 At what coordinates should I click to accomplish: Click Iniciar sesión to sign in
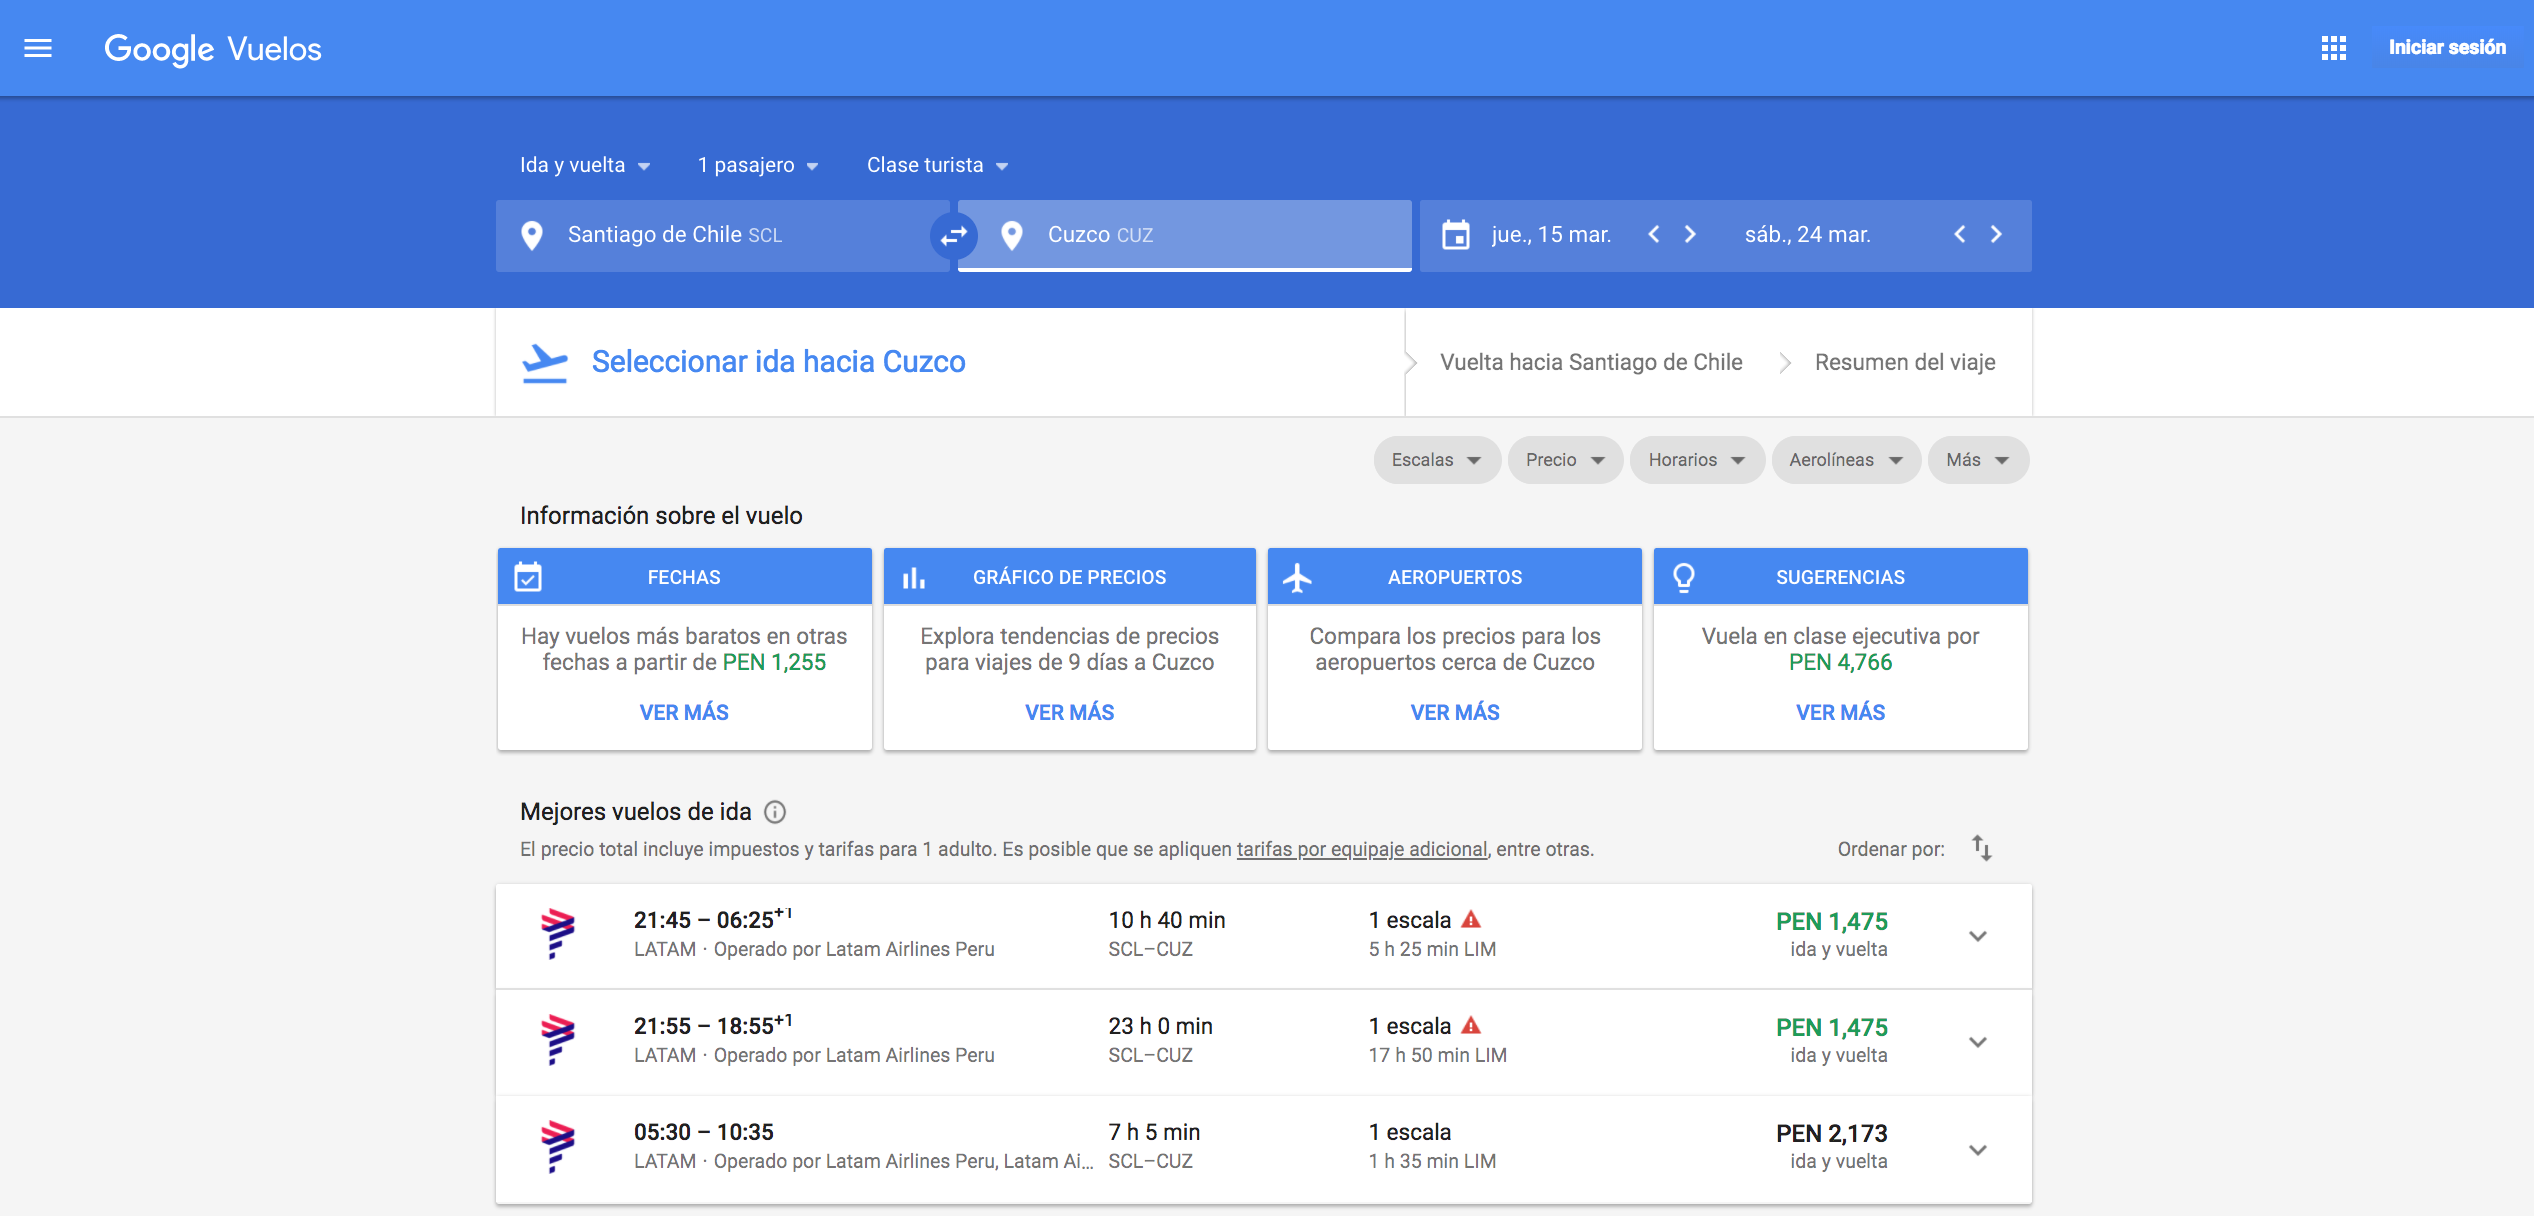tap(2447, 48)
